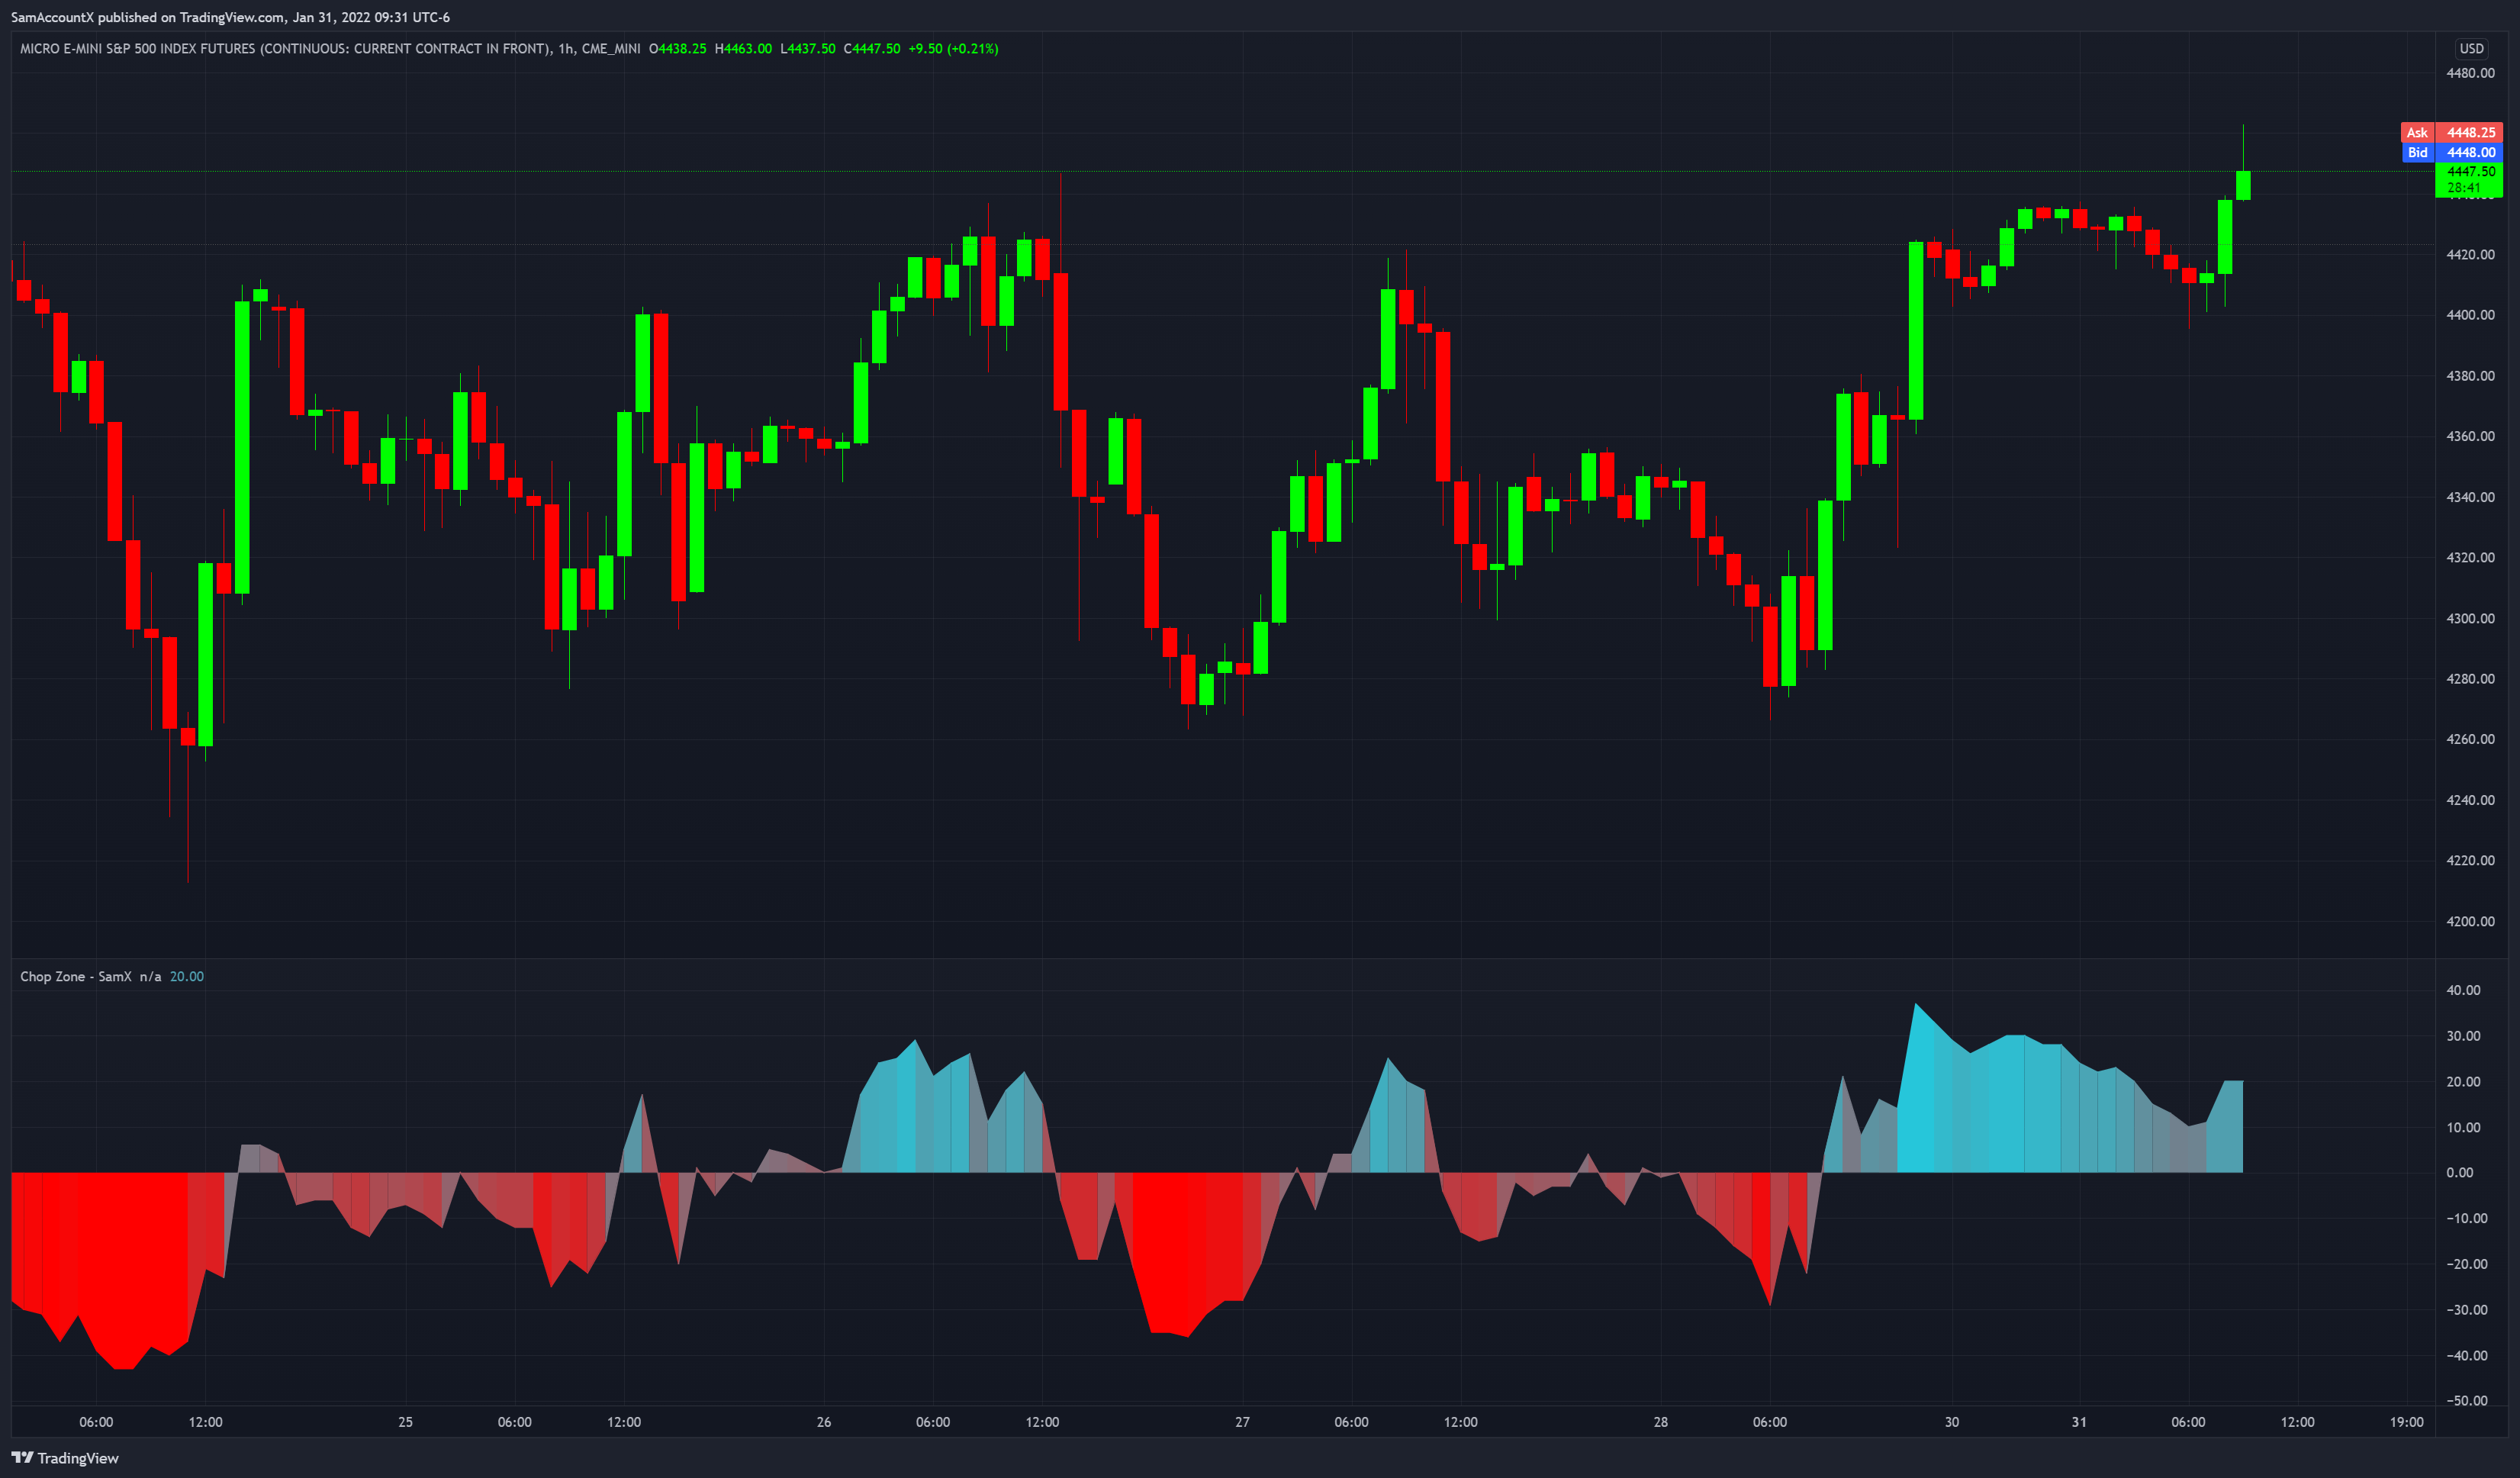
Task: Click the change value +9.50 (+0.21%)
Action: click(x=953, y=48)
